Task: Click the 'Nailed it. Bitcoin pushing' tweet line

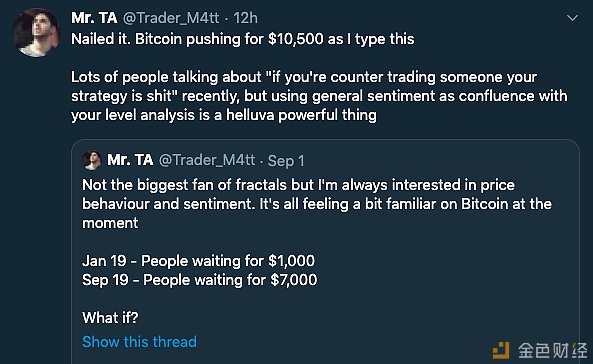Action: pyautogui.click(x=243, y=39)
